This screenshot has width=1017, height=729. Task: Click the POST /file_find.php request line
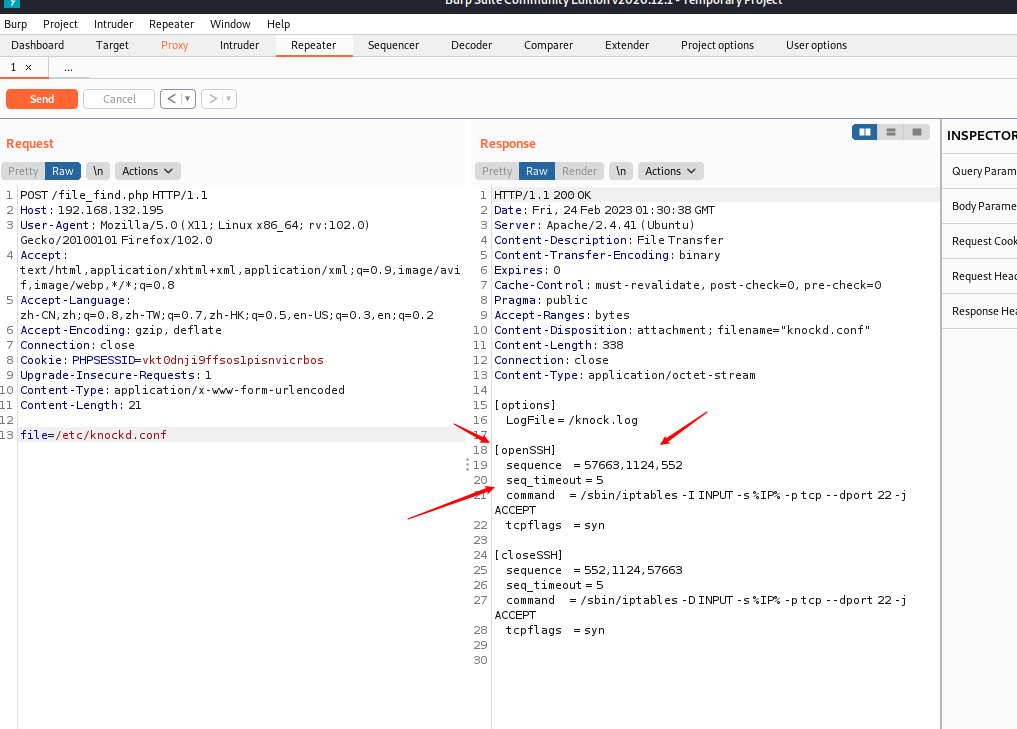point(114,195)
